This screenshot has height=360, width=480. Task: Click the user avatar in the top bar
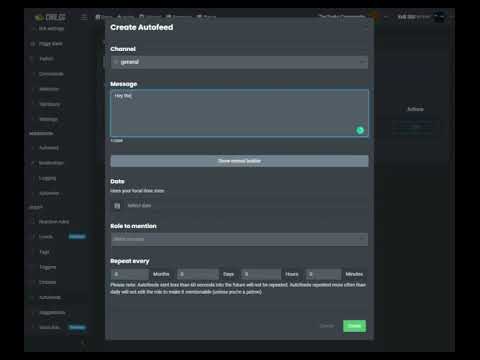(x=439, y=17)
